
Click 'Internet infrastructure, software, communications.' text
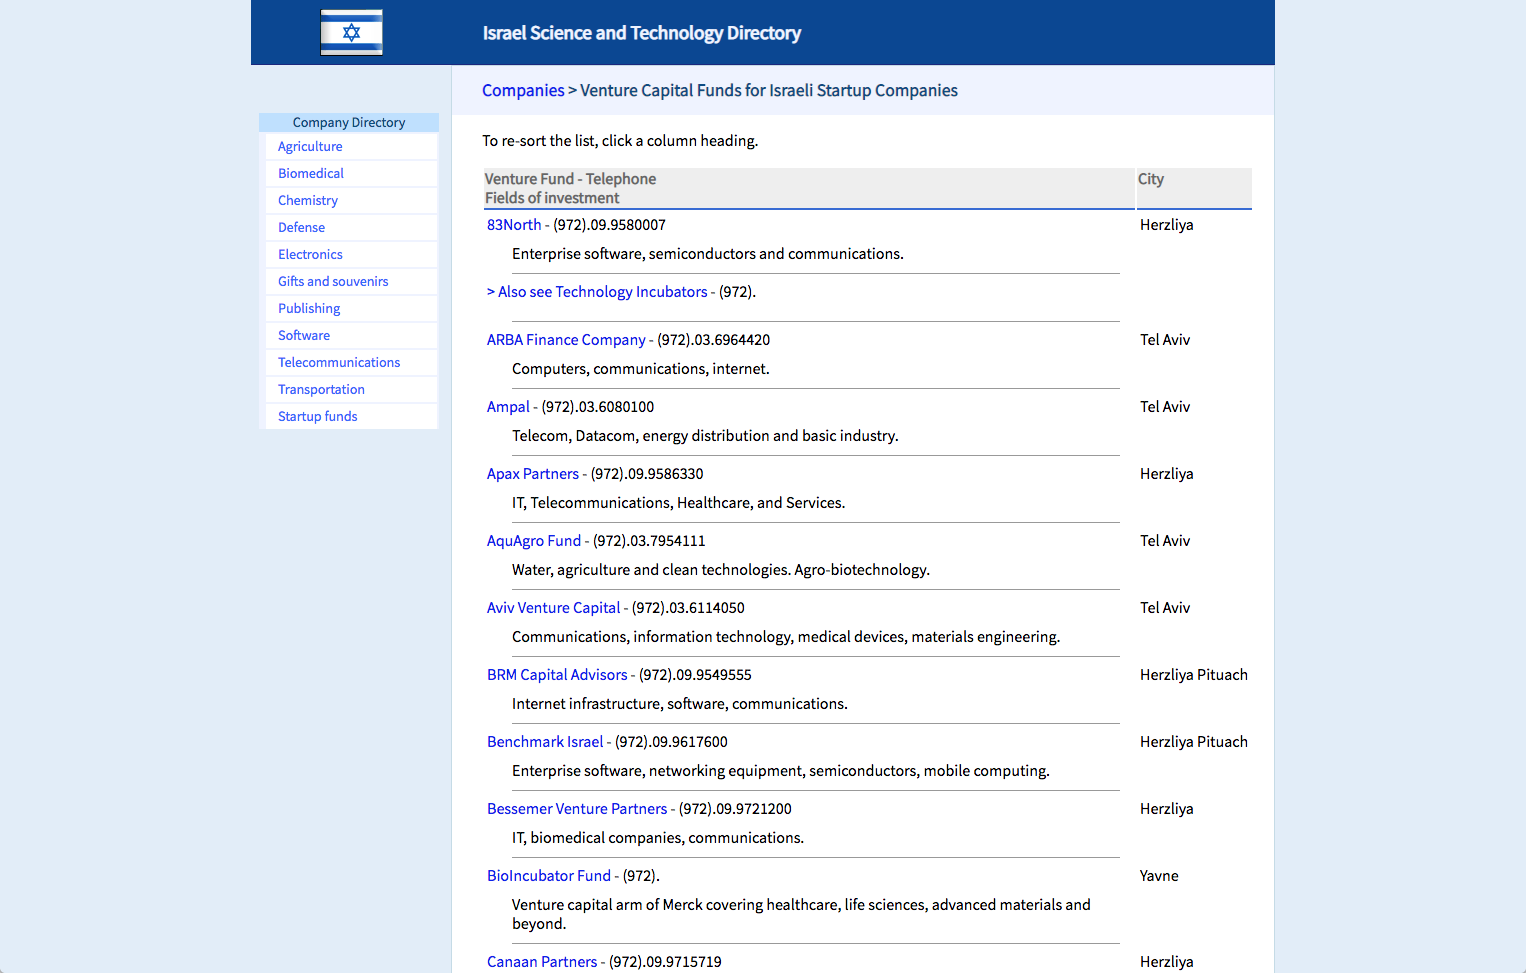680,704
